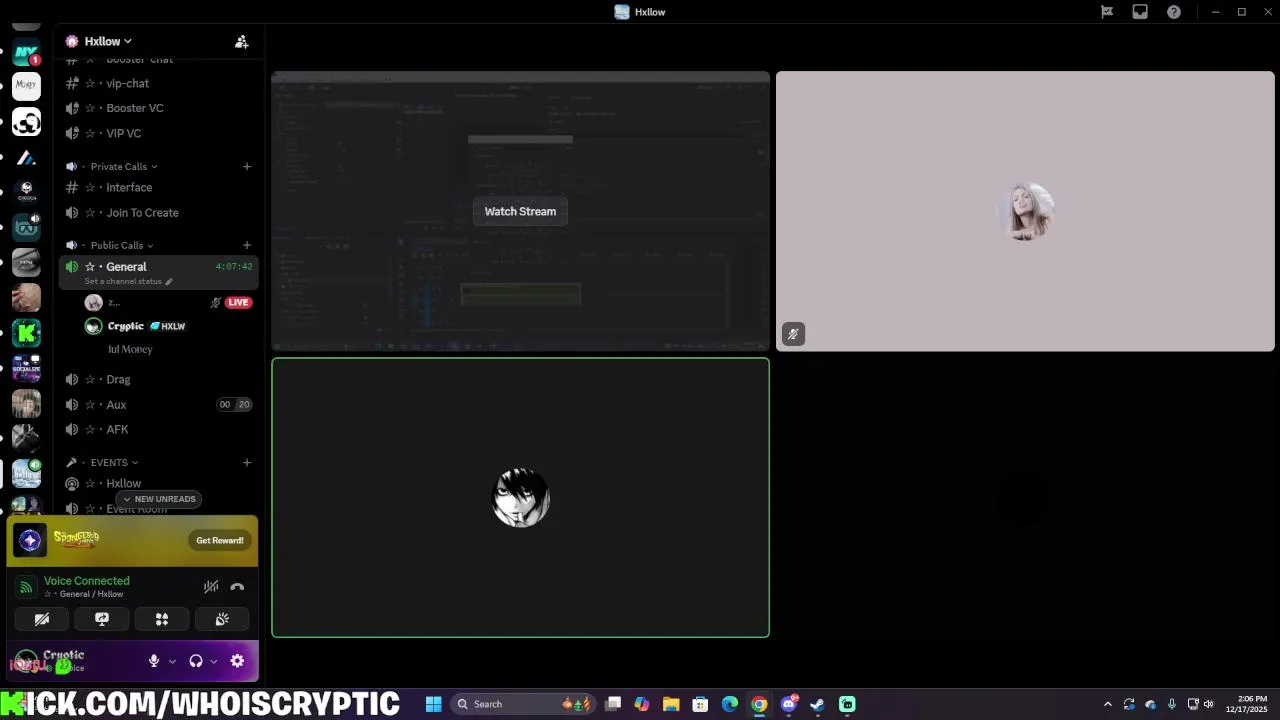The image size is (1280, 720).
Task: Open the Help question mark icon
Action: click(x=1174, y=12)
